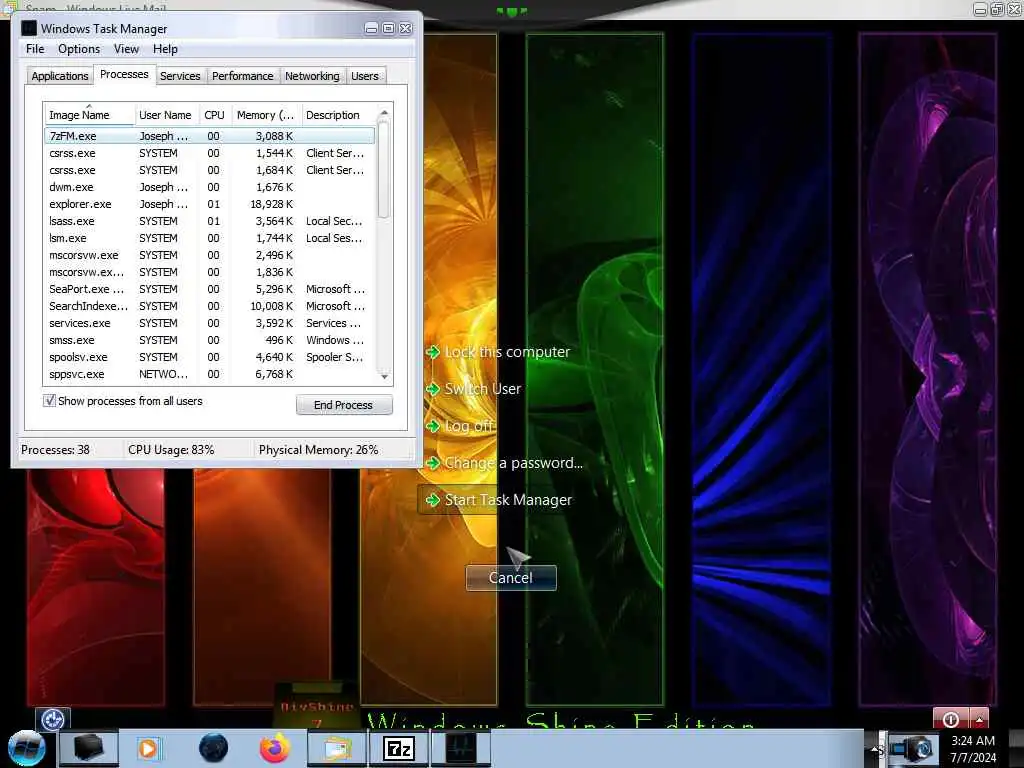Viewport: 1024px width, 768px height.
Task: Sort processes by Description column header
Action: click(338, 115)
